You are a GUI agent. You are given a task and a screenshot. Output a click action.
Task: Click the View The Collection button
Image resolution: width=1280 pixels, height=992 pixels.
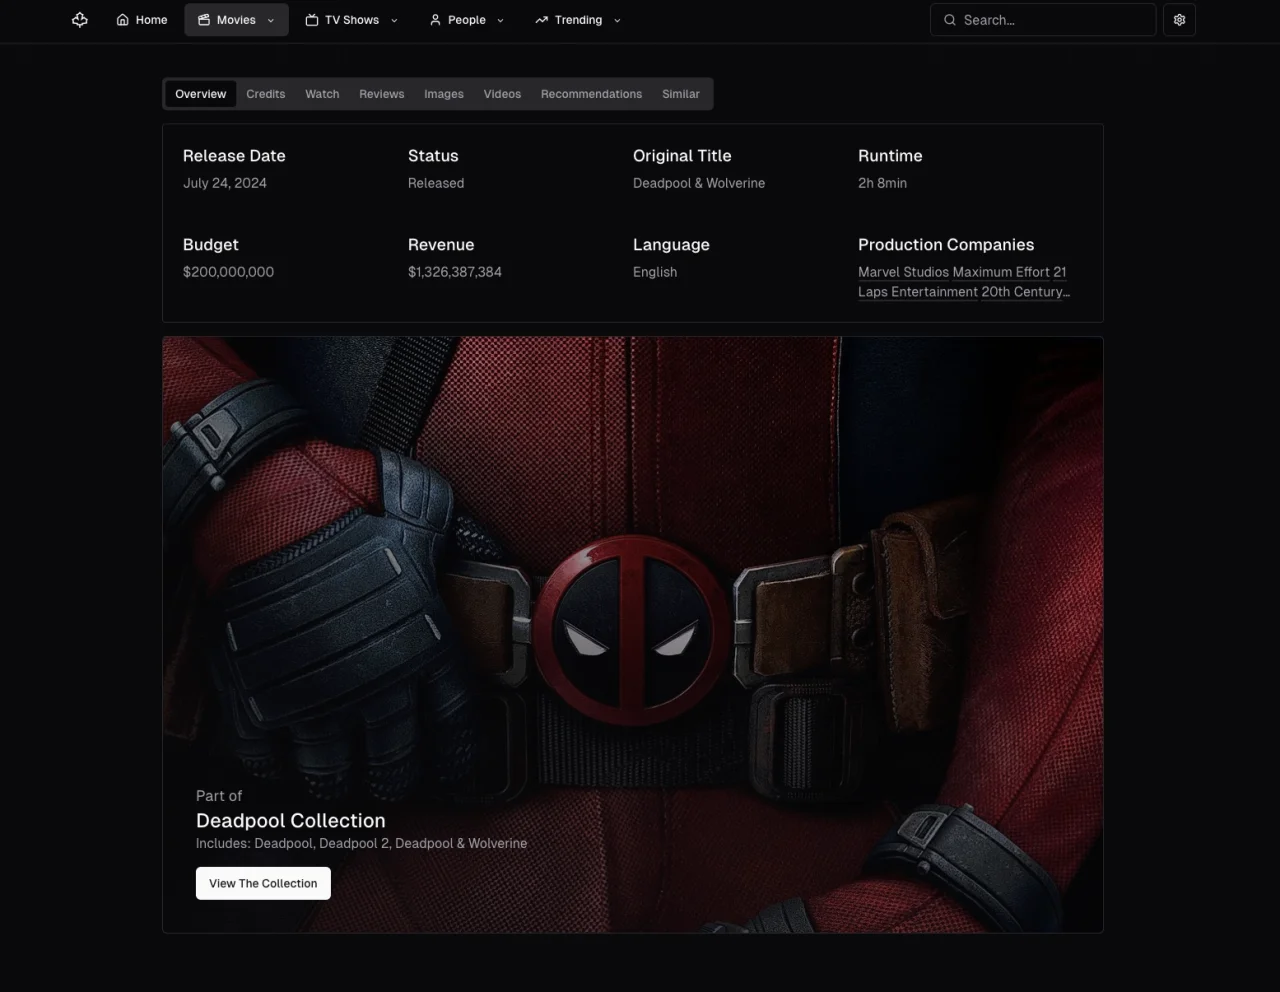click(263, 883)
